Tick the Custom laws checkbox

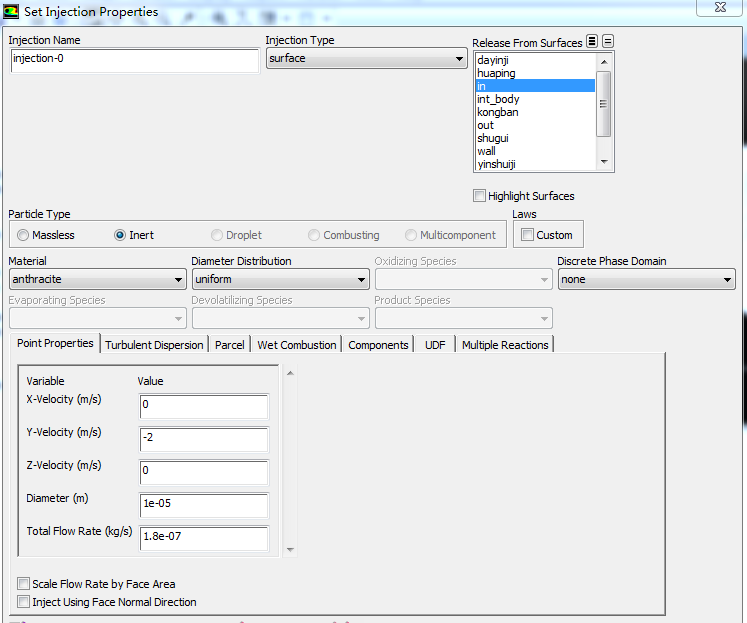(x=527, y=235)
